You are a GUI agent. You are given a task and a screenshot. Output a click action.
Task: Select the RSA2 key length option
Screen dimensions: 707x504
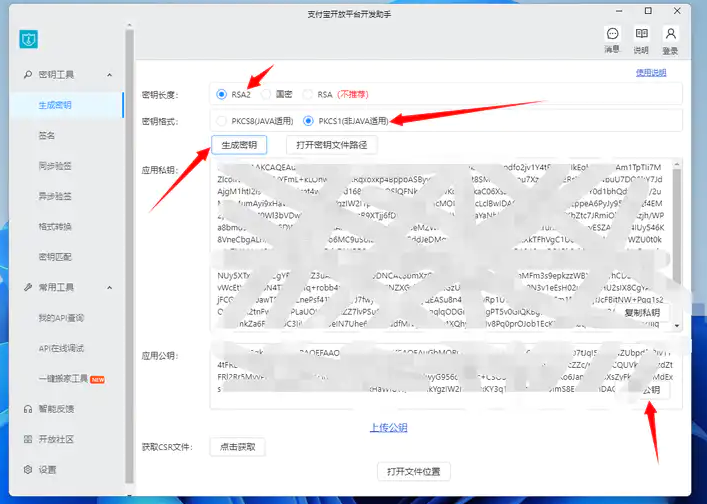coord(221,94)
